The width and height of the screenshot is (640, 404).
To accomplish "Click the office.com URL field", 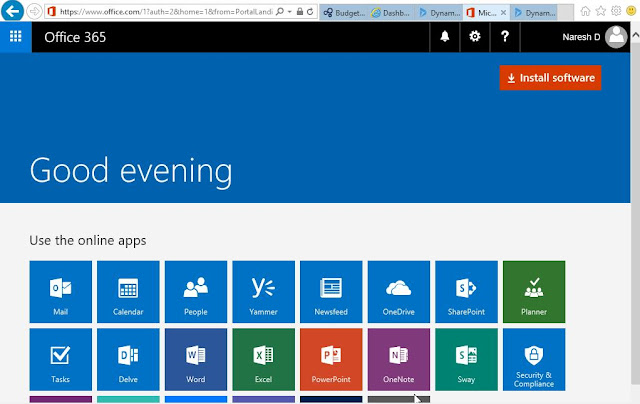I will (166, 12).
